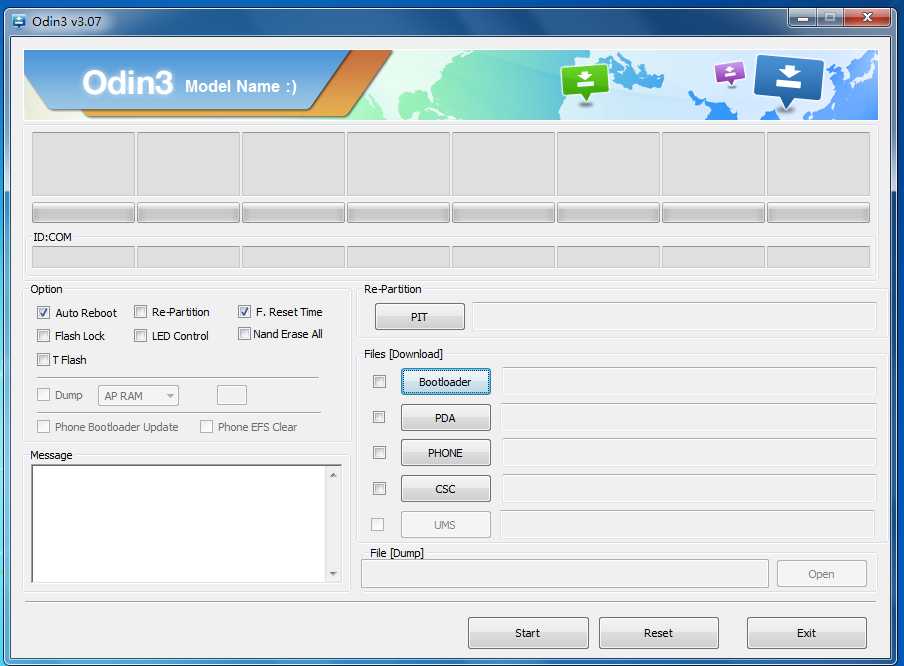This screenshot has height=666, width=904.
Task: Enable the Re-Partition option
Action: point(140,312)
